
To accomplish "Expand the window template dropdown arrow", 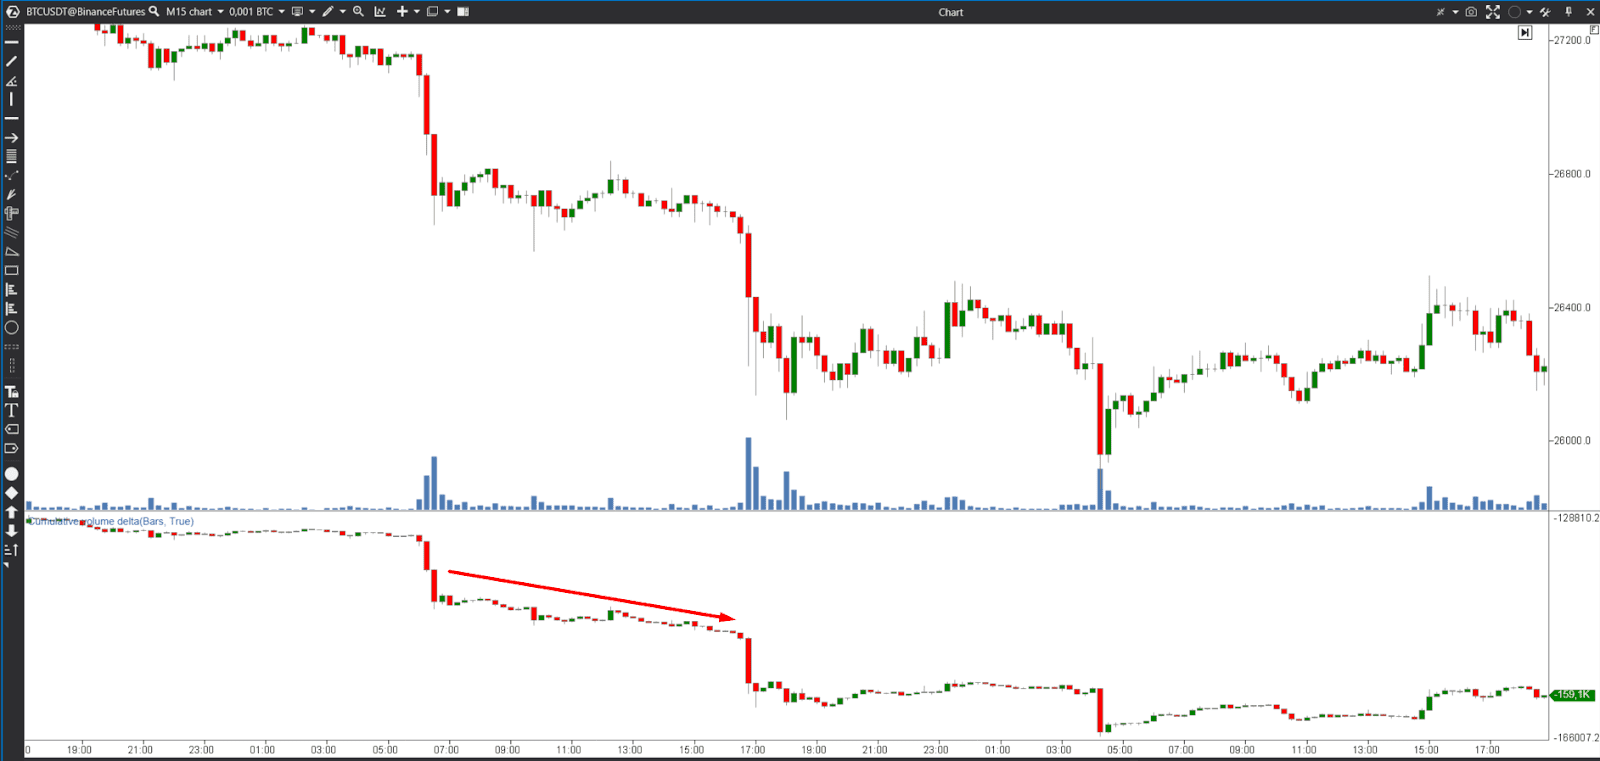I will coord(447,11).
